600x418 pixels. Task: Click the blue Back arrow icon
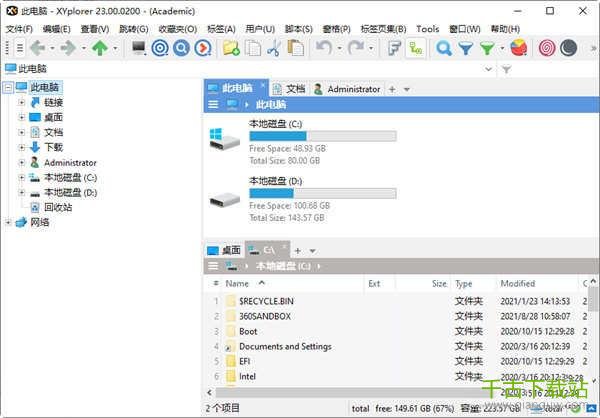[38, 48]
